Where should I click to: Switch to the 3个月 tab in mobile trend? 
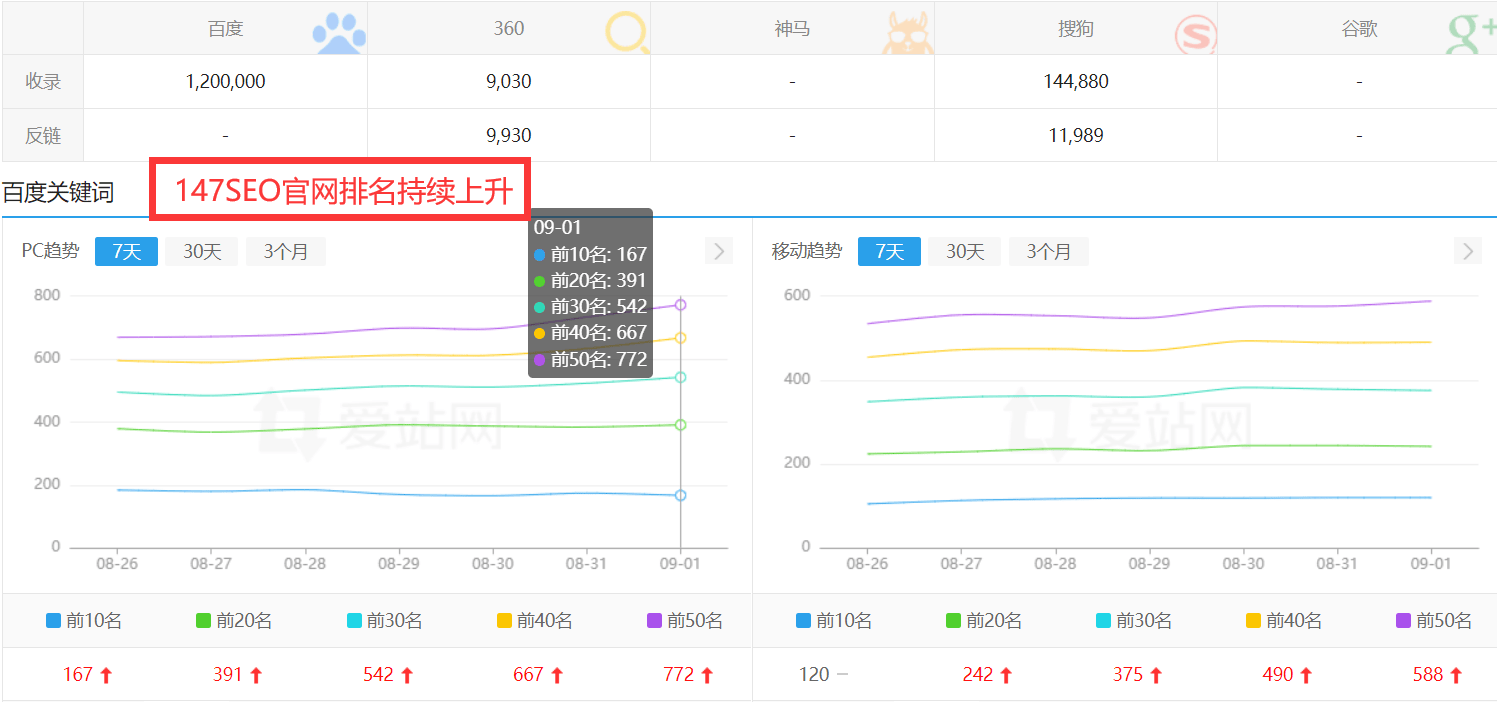pyautogui.click(x=1049, y=251)
